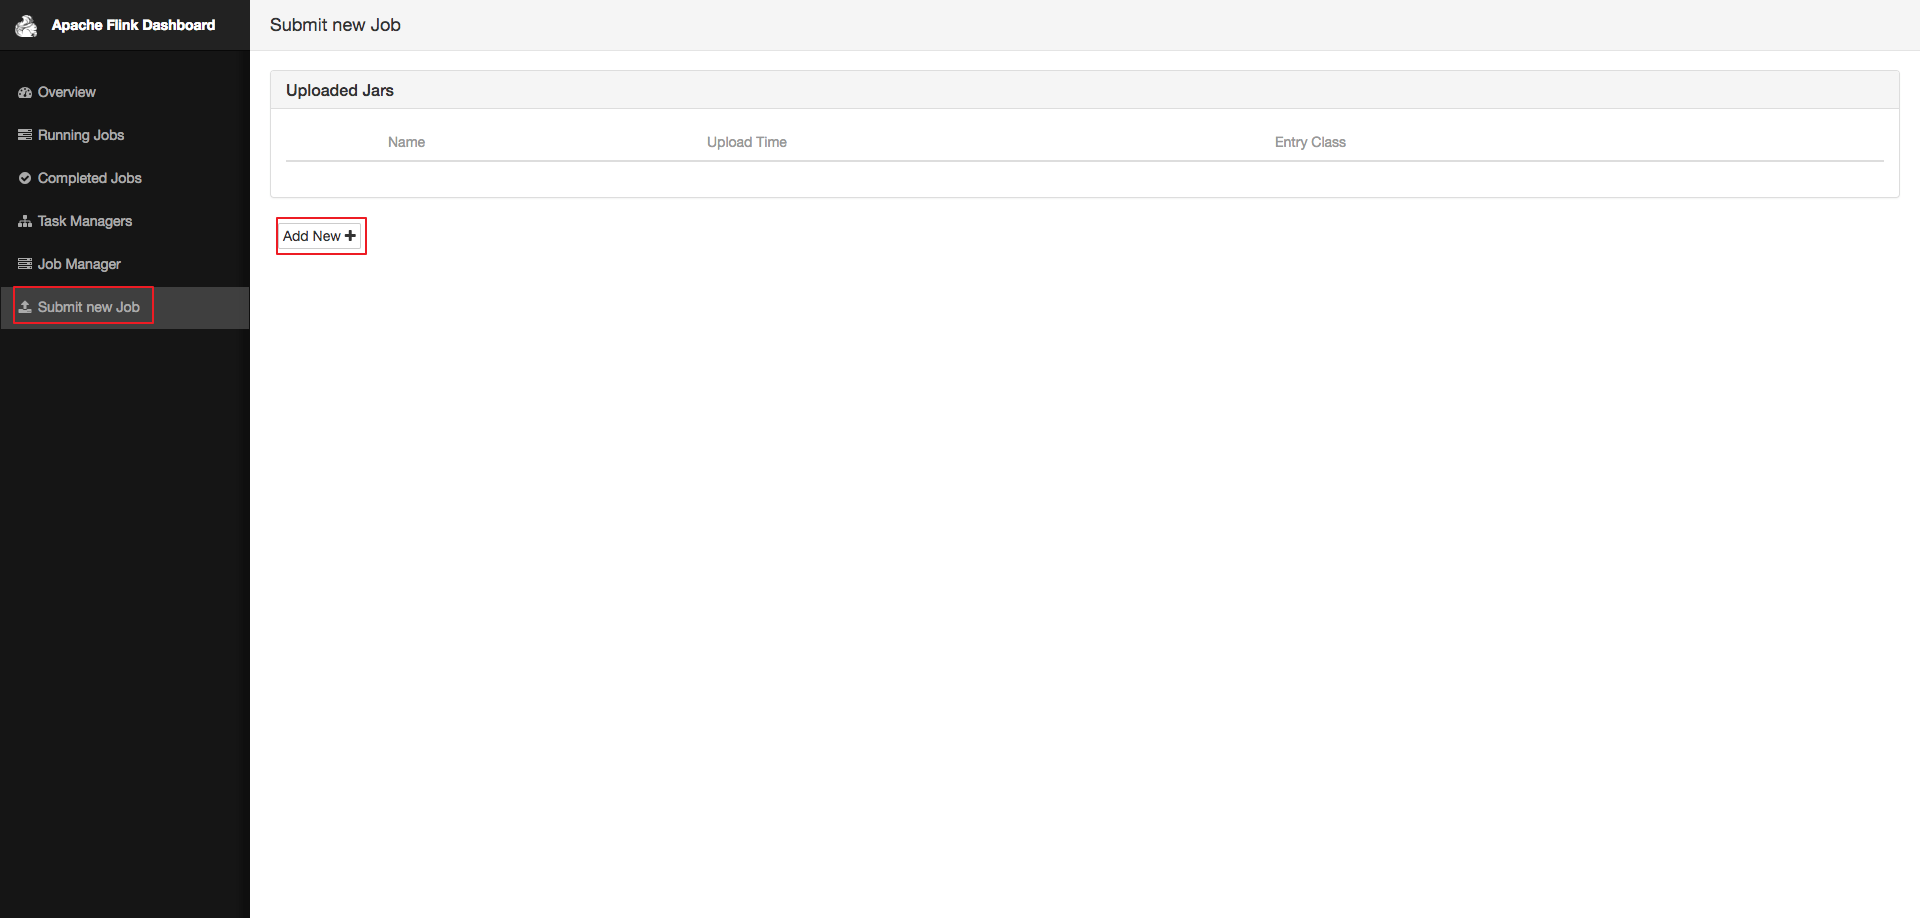Open the Task Managers view
Image resolution: width=1920 pixels, height=918 pixels.
click(85, 221)
